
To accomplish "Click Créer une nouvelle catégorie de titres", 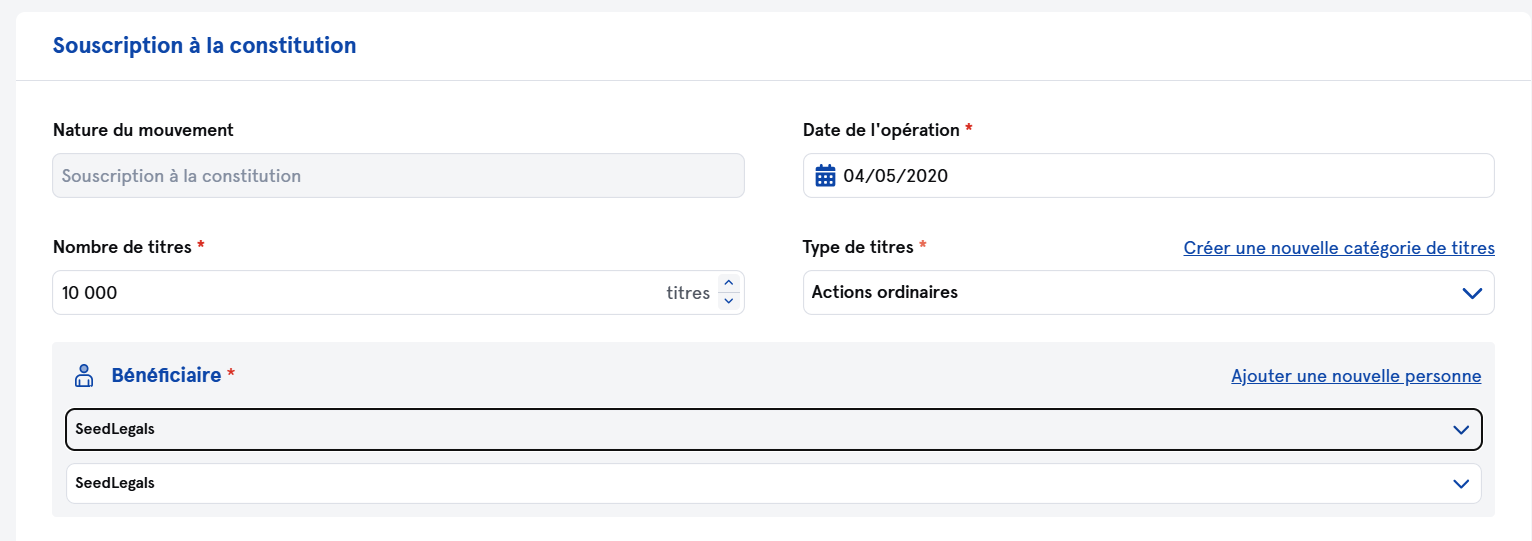I will (1339, 248).
